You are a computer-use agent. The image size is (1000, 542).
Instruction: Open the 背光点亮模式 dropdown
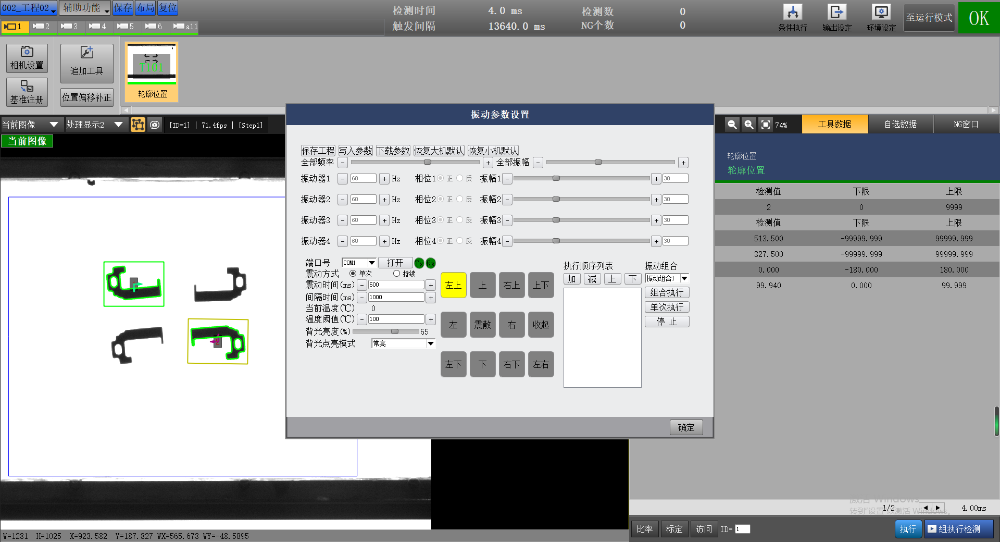click(430, 343)
